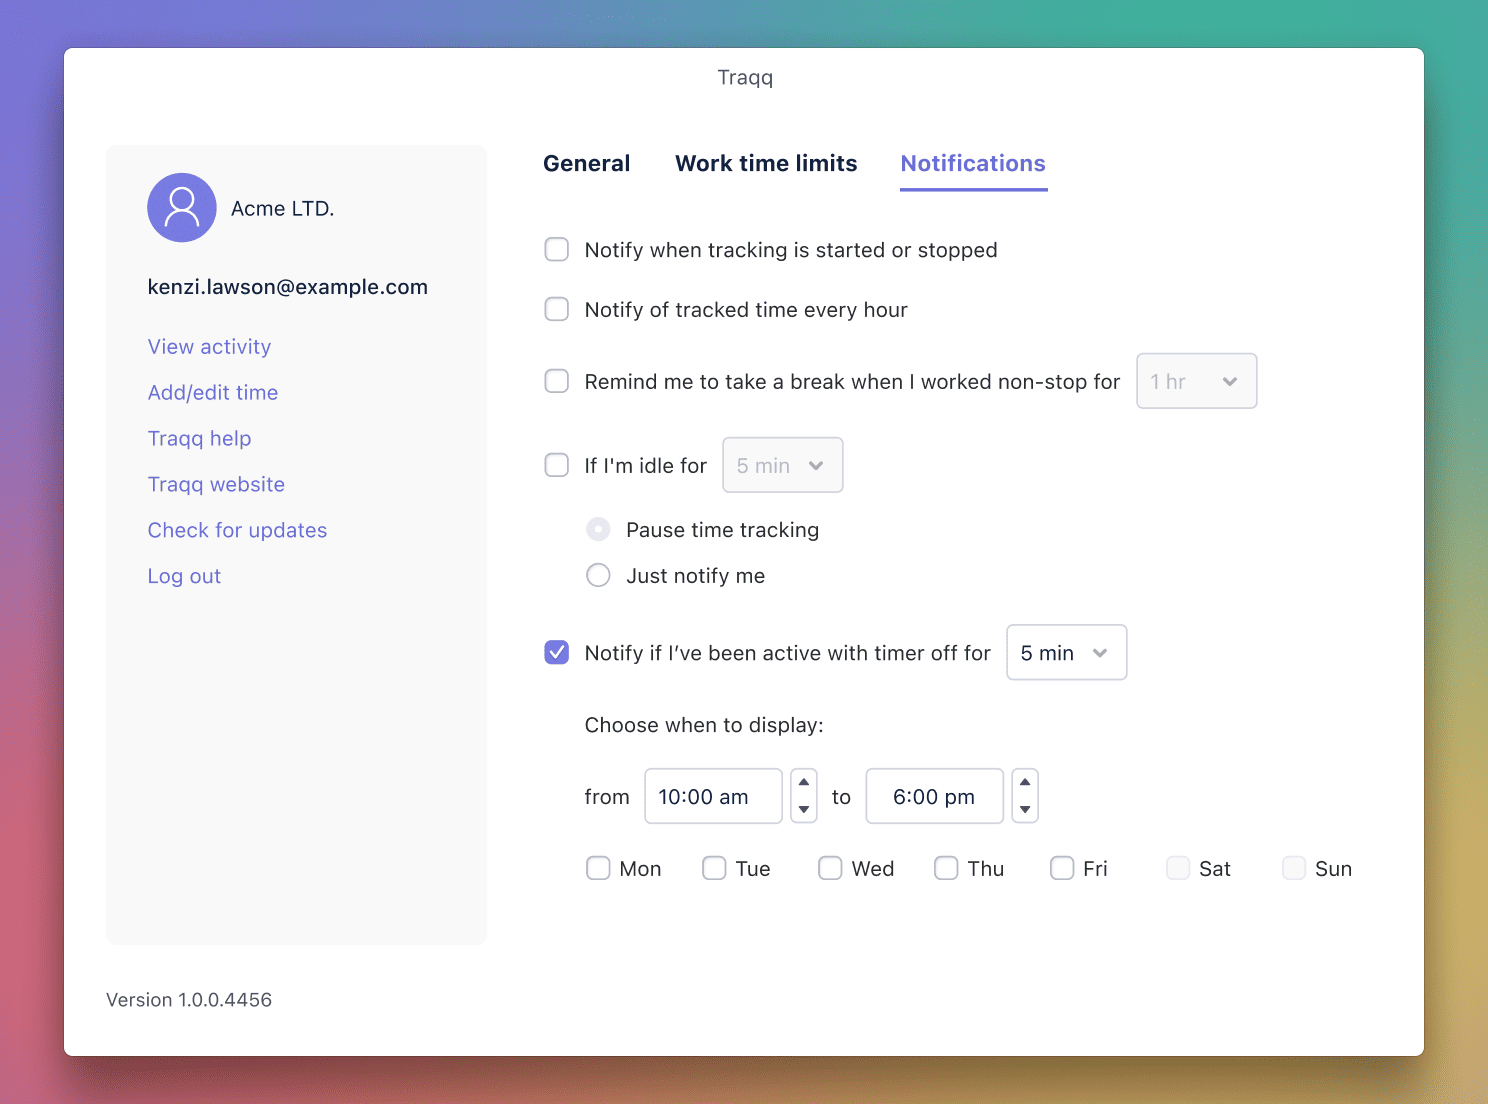Click the Acme LTD. user avatar icon
This screenshot has width=1488, height=1104.
click(x=182, y=208)
